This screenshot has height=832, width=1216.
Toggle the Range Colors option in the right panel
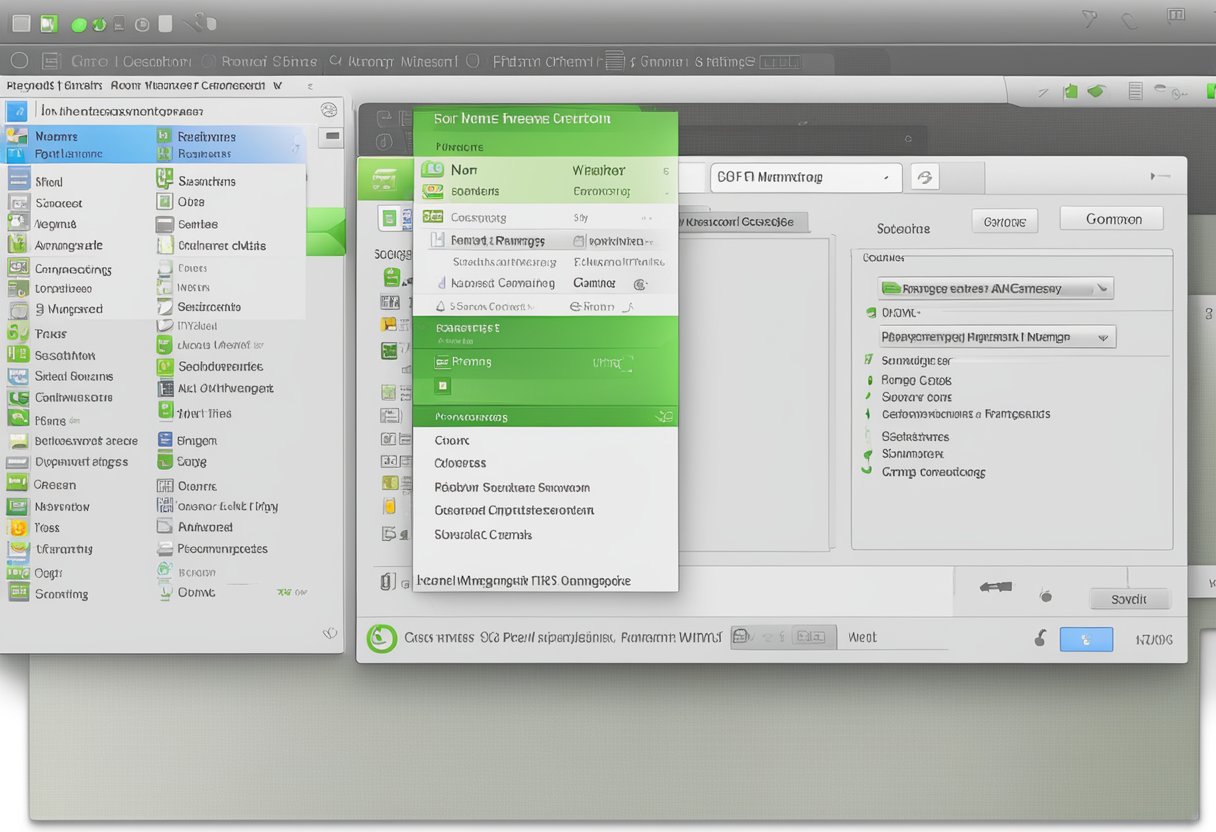pyautogui.click(x=866, y=380)
